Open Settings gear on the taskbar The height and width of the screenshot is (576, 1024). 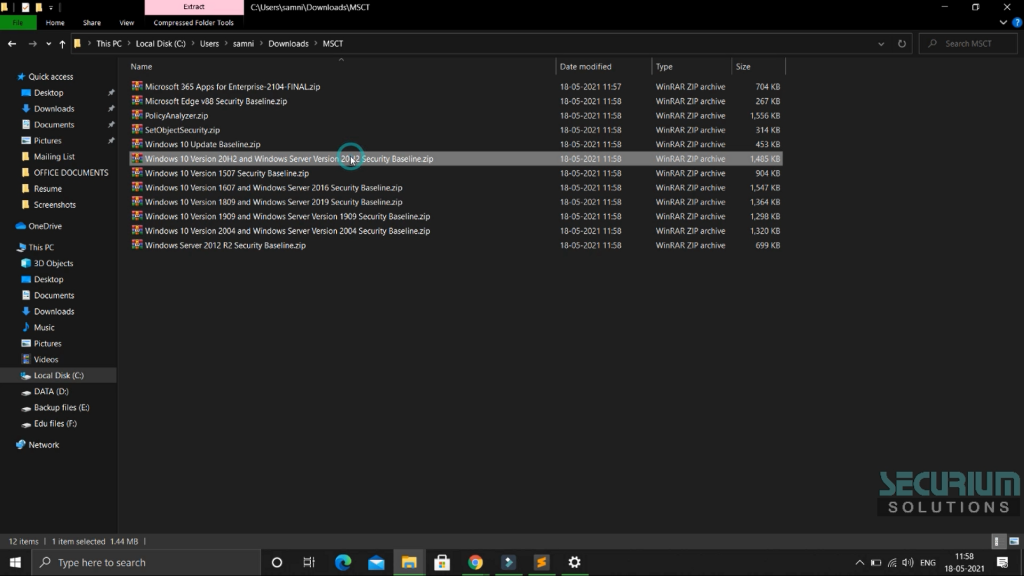[x=575, y=562]
